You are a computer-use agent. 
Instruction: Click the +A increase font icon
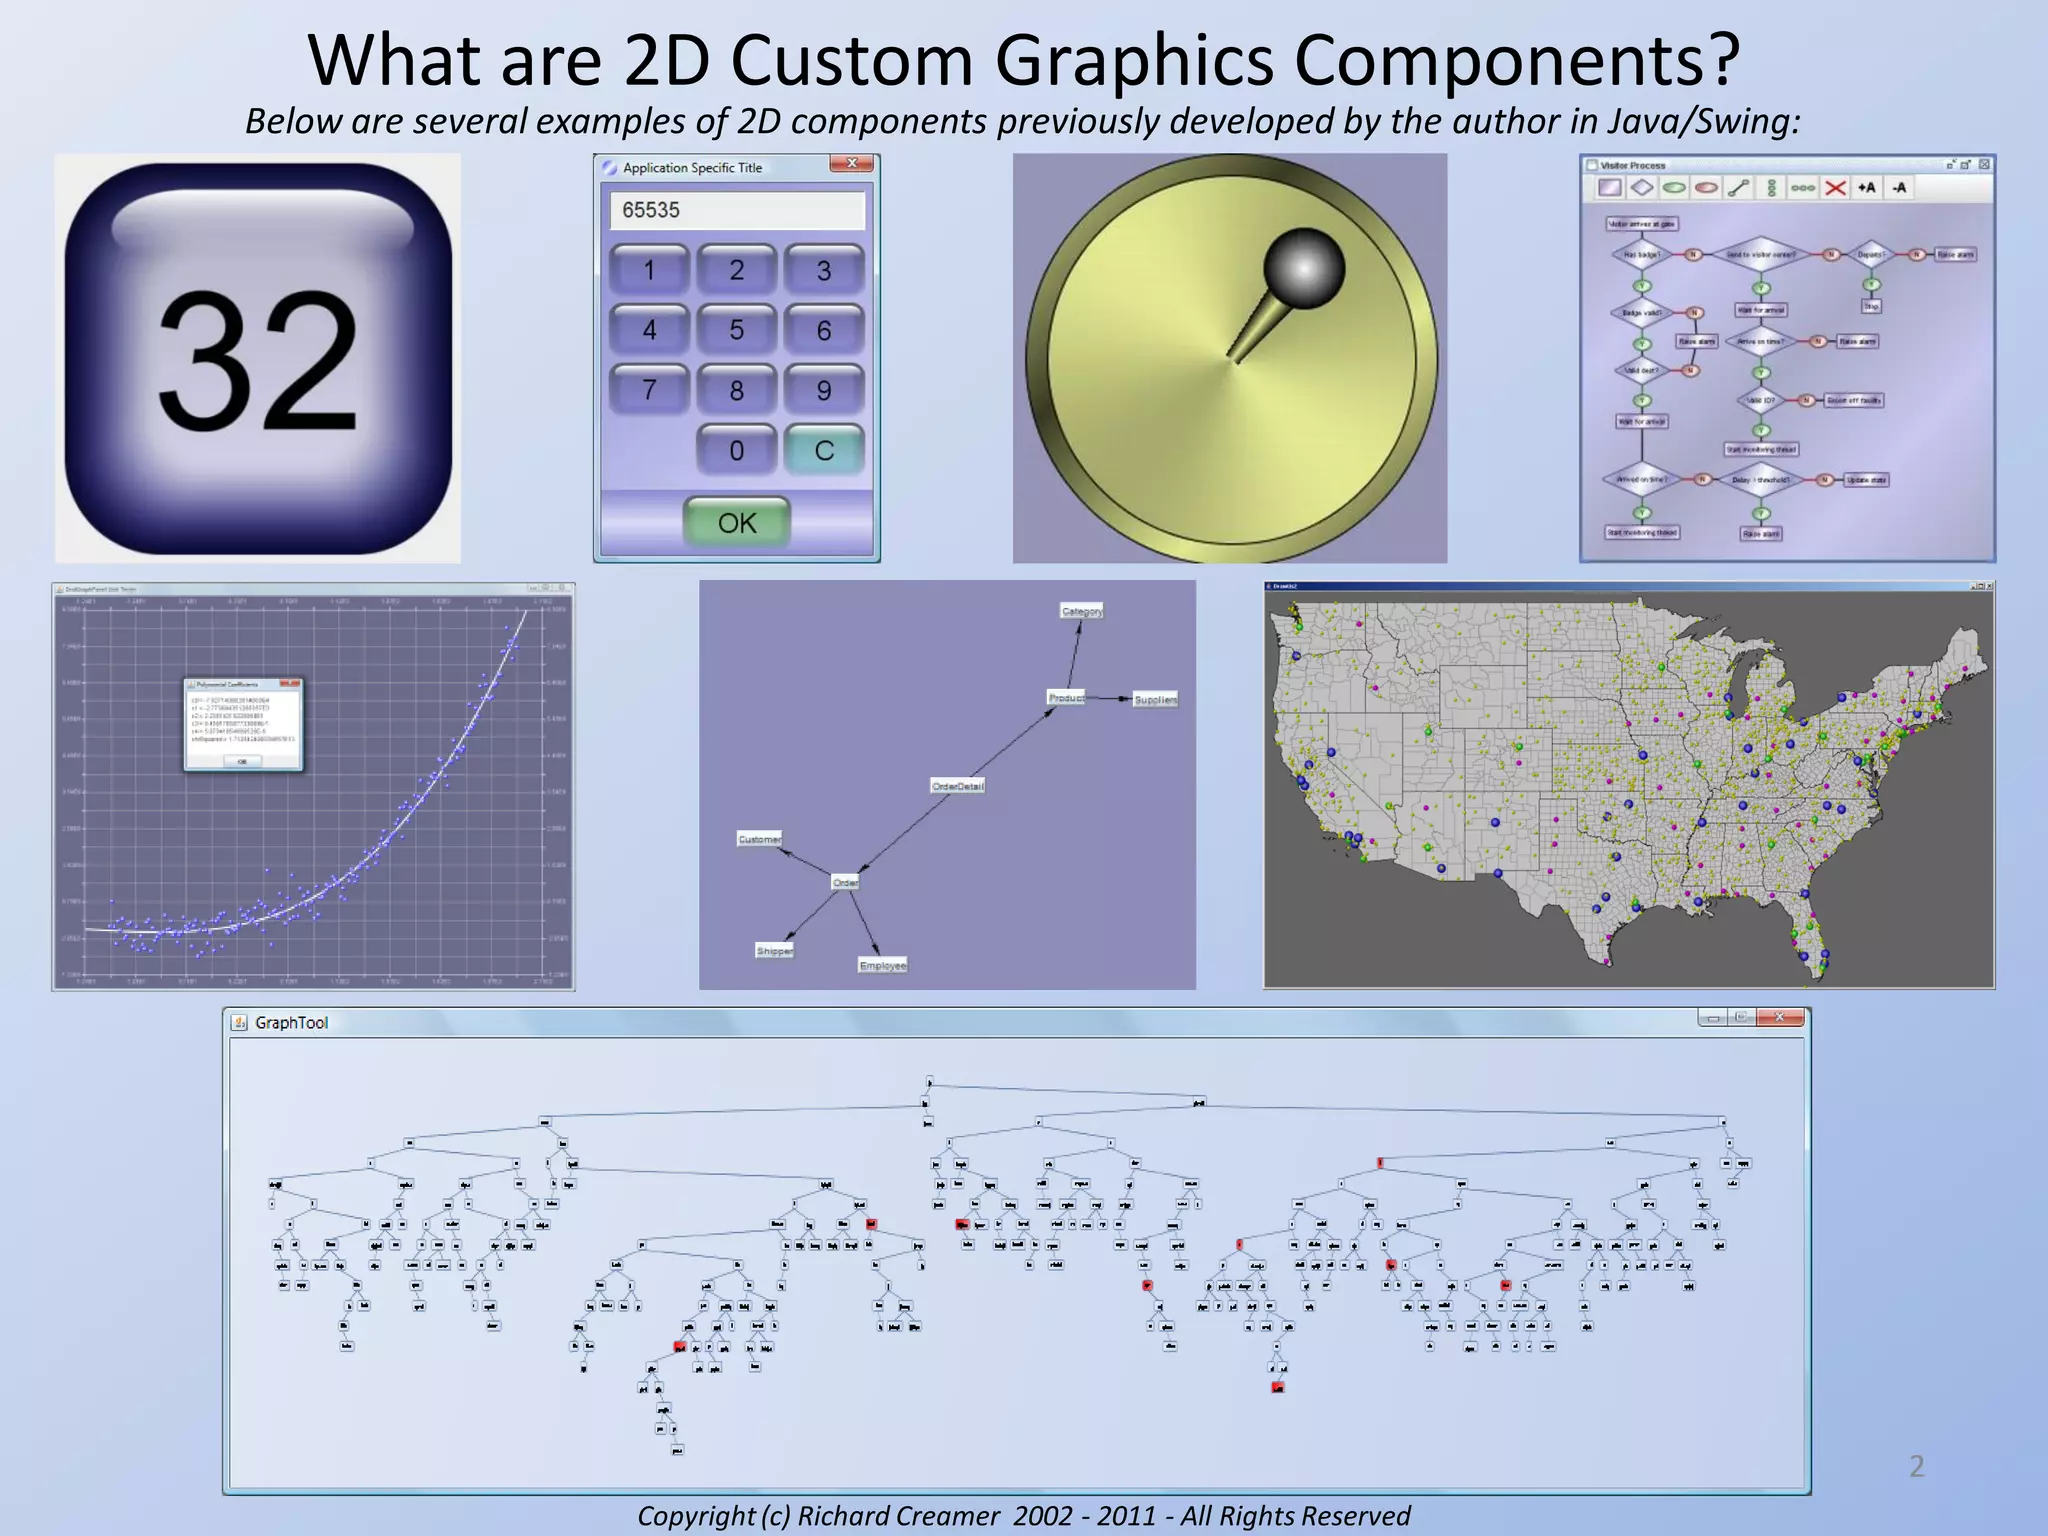pos(1866,187)
